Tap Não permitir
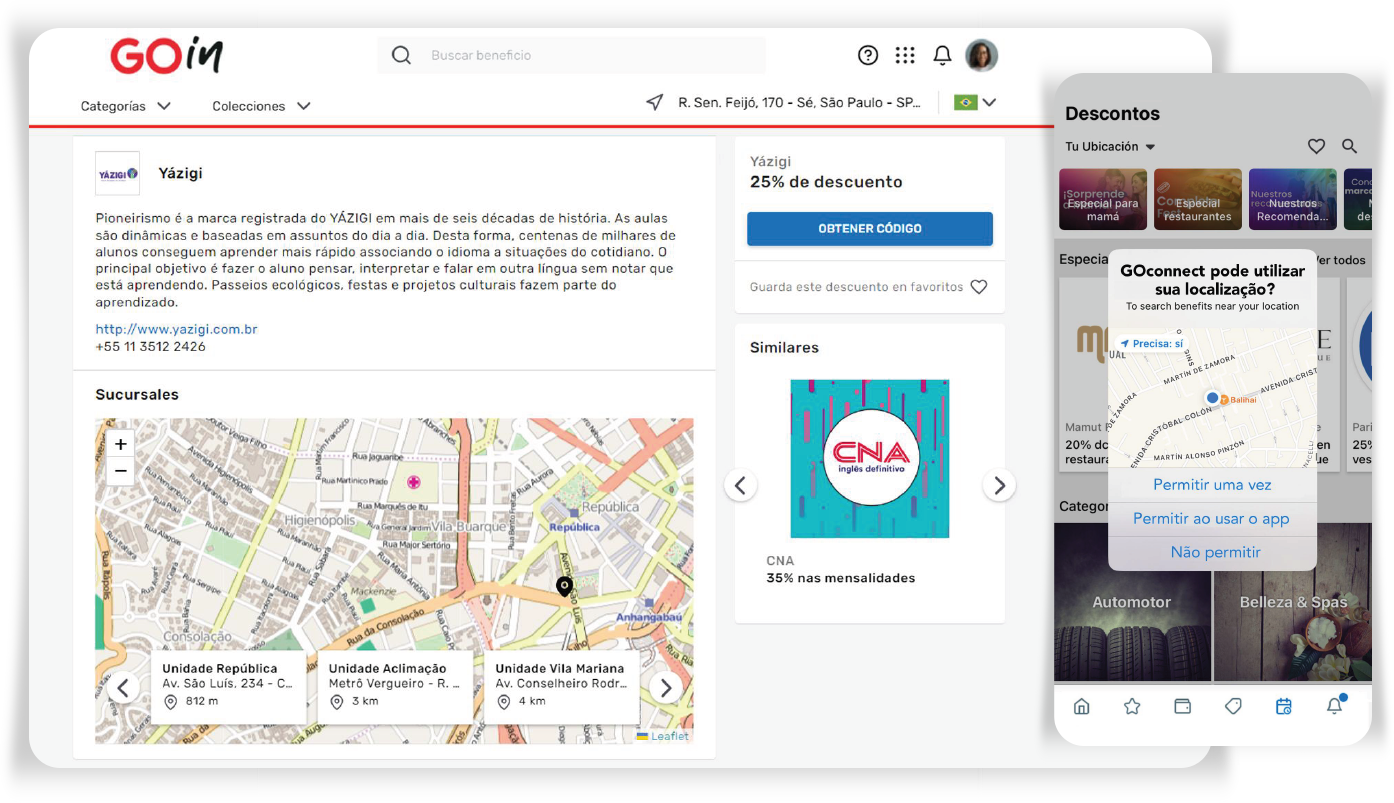This screenshot has height=803, width=1394. 1212,553
